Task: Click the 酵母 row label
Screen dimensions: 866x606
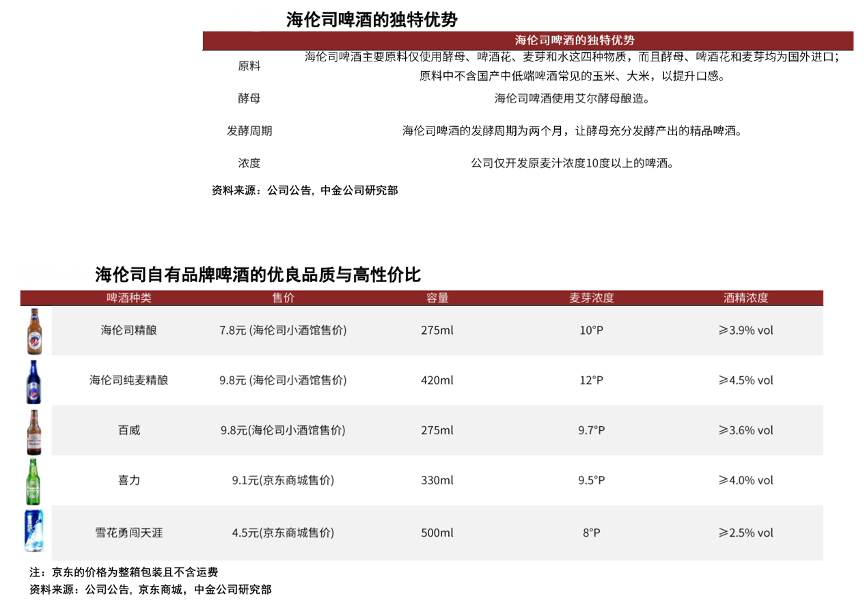Action: [x=249, y=98]
